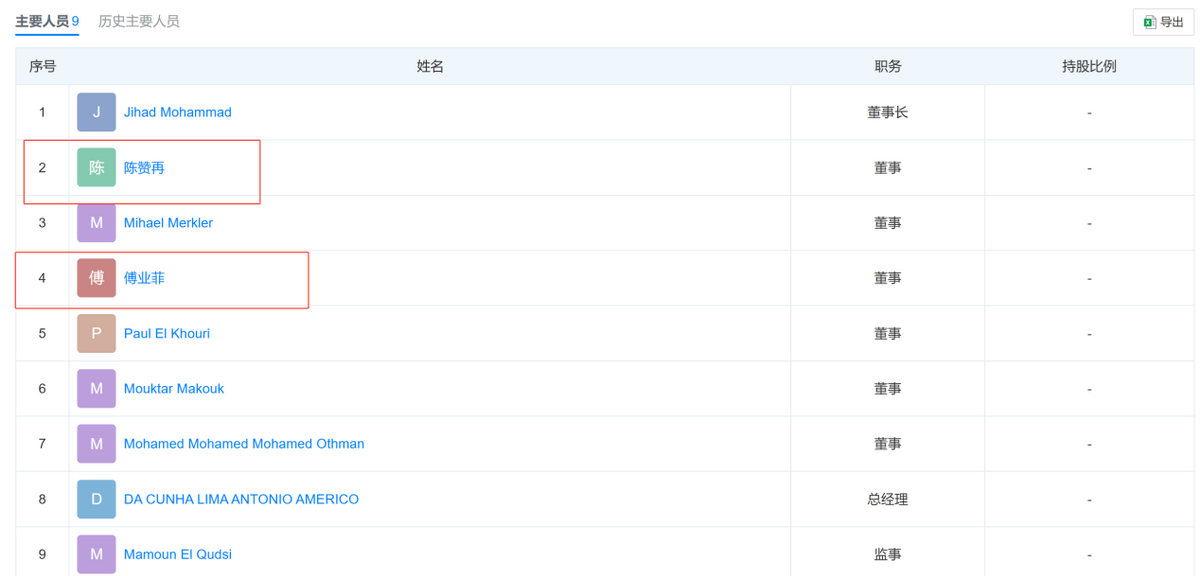
Task: Click shareholding dash in Jihad Mohammad row
Action: click(x=1089, y=113)
